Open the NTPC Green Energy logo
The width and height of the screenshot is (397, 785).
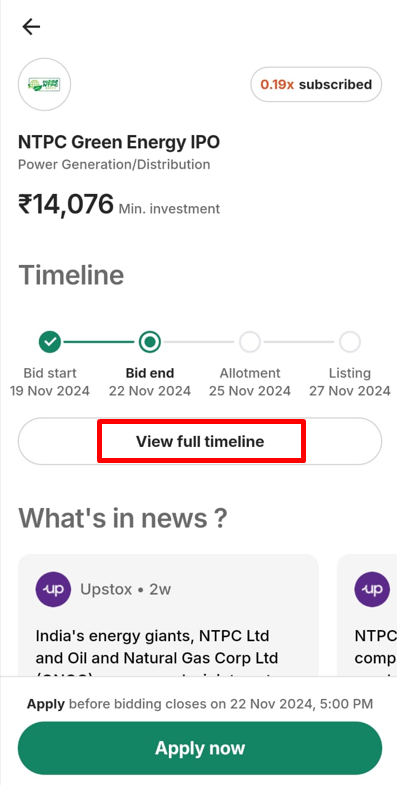tap(45, 85)
